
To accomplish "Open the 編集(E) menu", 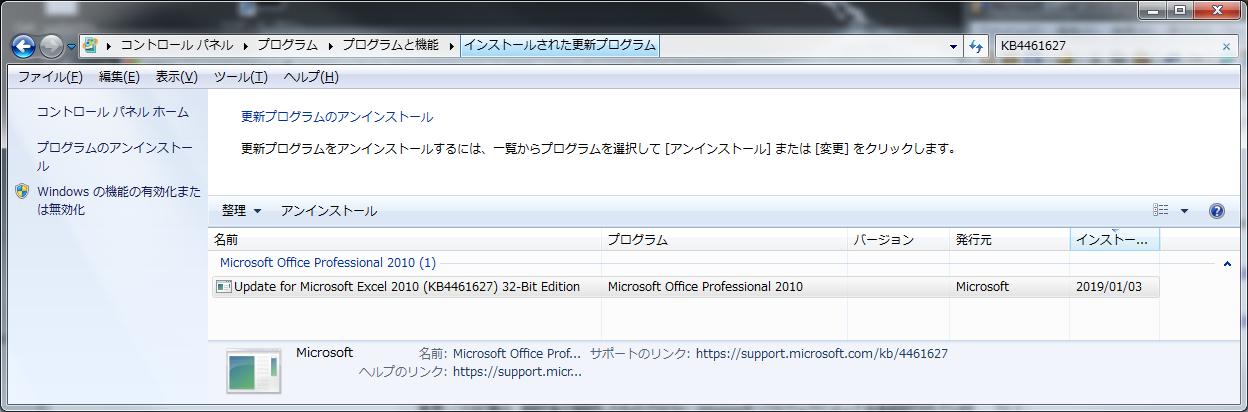I will (x=119, y=77).
